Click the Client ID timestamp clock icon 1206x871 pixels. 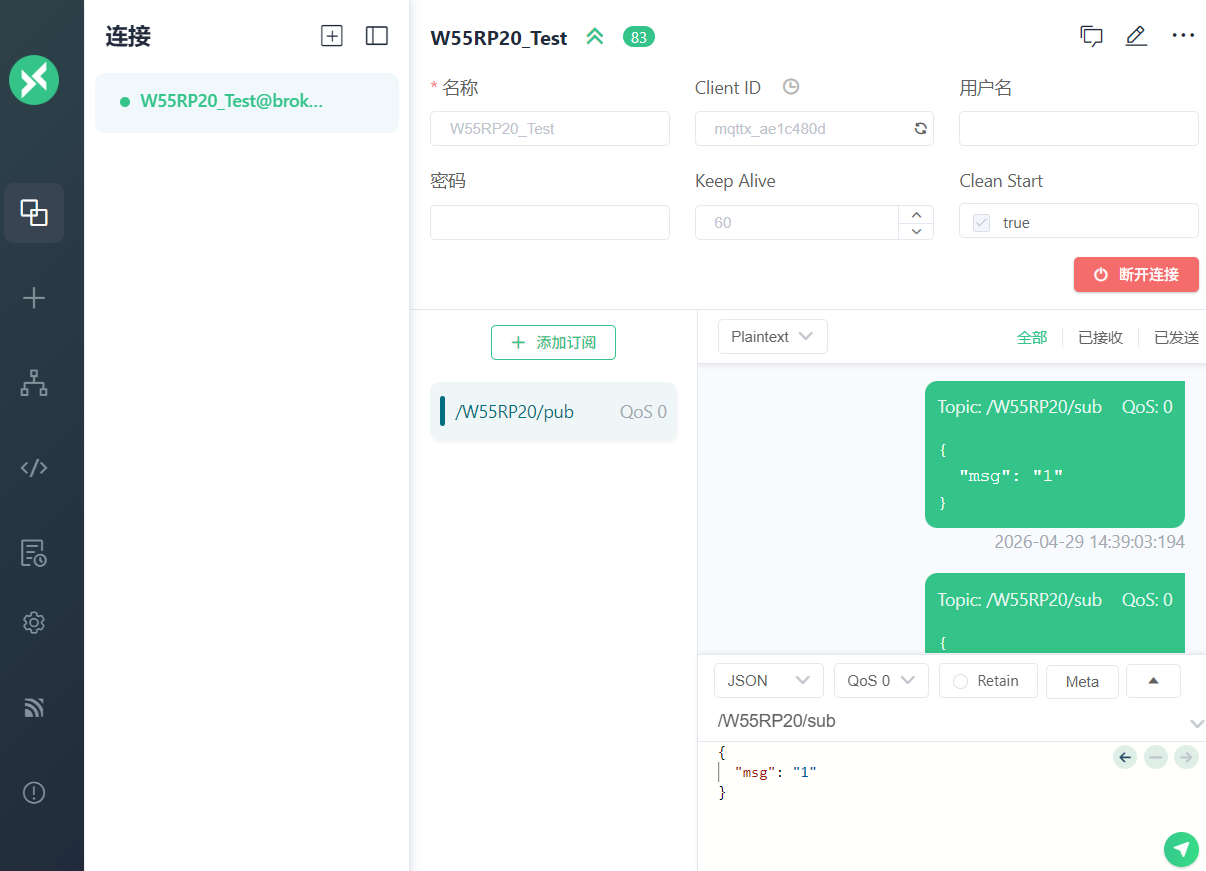(791, 87)
